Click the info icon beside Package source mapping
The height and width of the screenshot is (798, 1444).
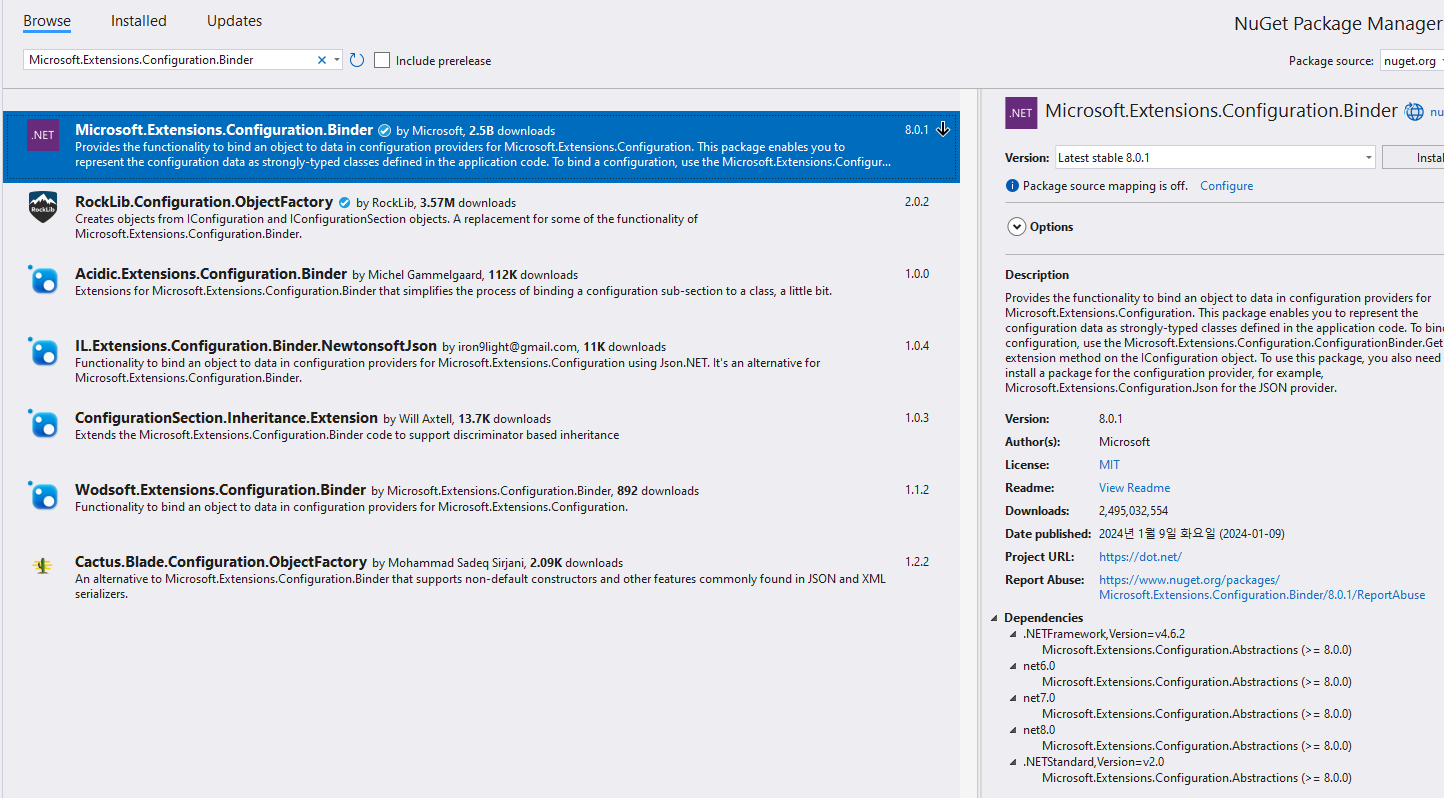[1012, 186]
